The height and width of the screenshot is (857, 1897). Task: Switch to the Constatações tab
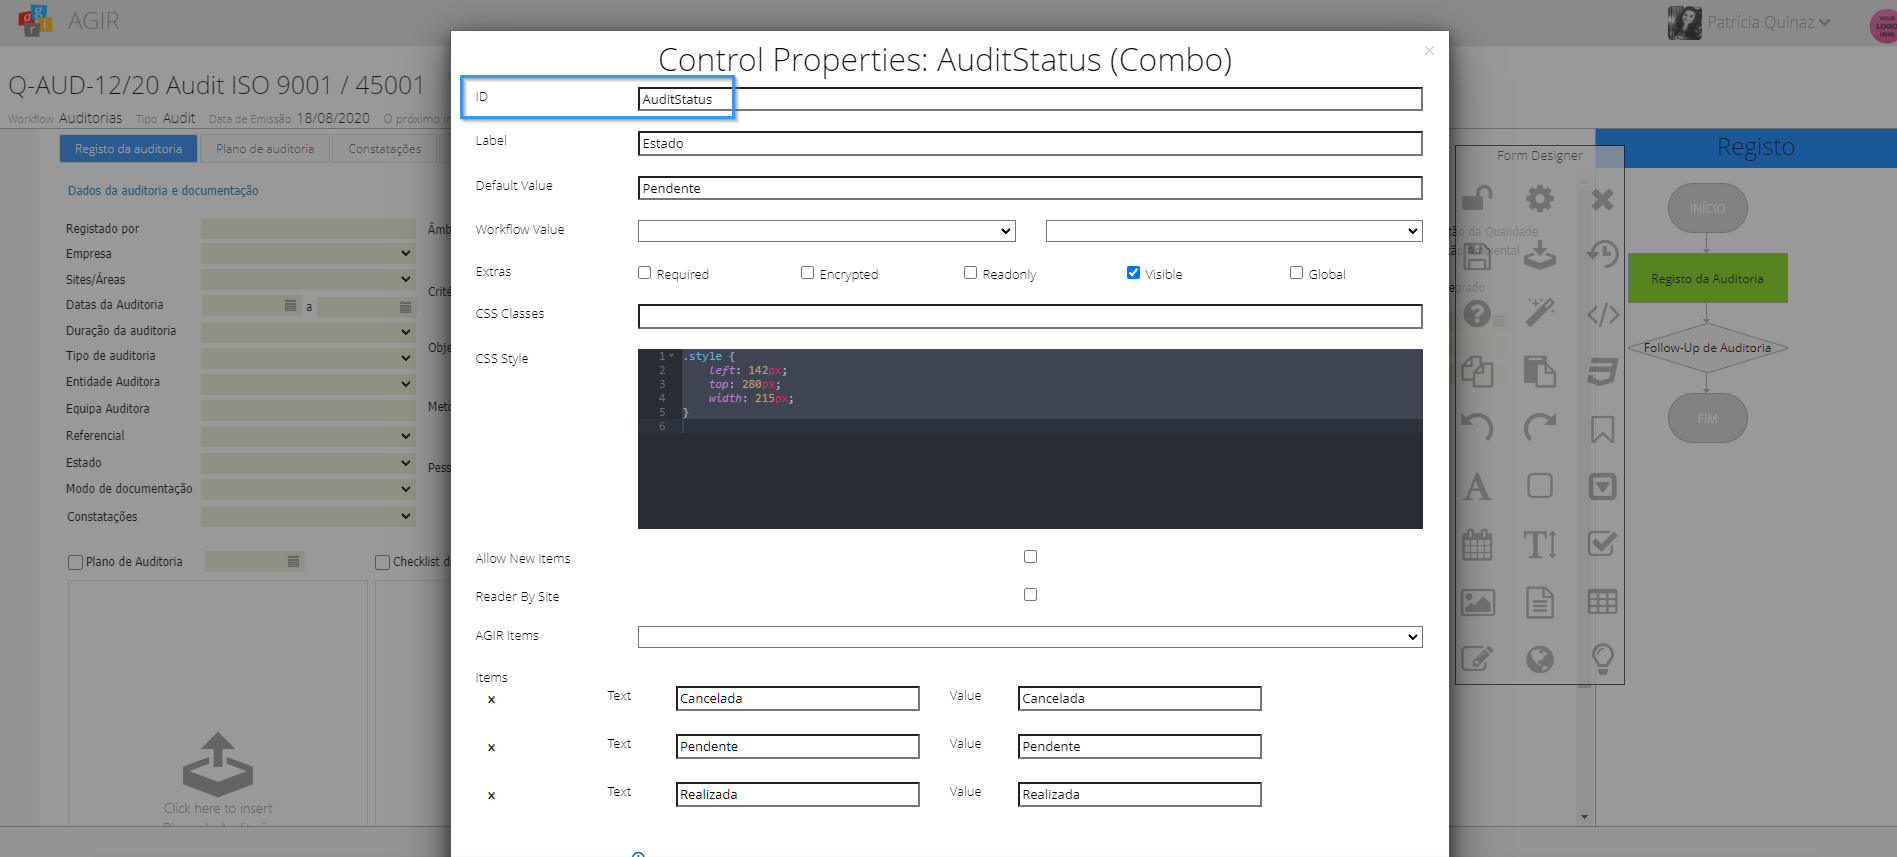pyautogui.click(x=385, y=149)
